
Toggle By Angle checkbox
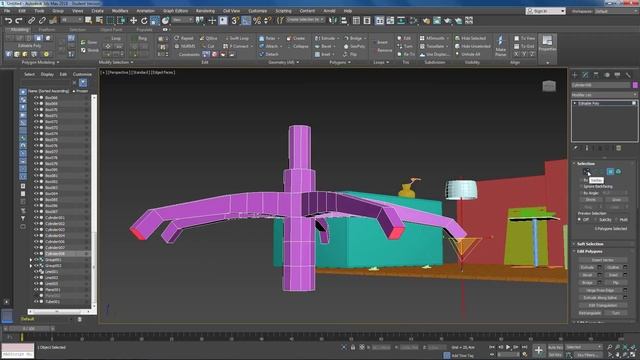pos(581,193)
